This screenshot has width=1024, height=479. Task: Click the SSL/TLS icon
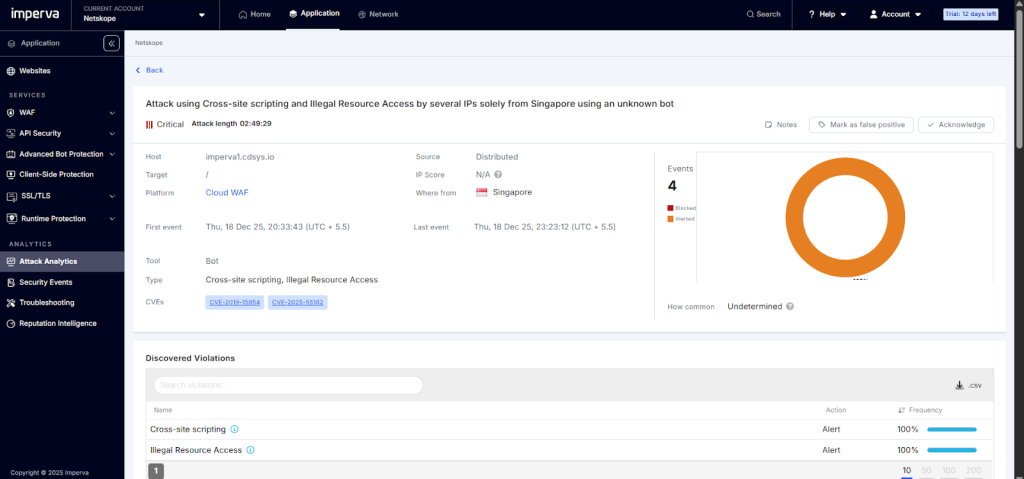click(10, 196)
